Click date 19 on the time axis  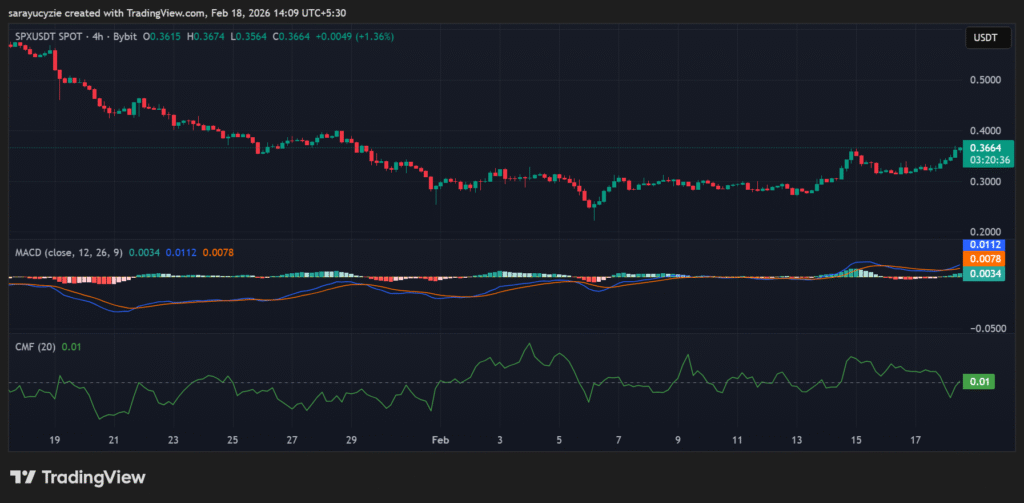(54, 440)
